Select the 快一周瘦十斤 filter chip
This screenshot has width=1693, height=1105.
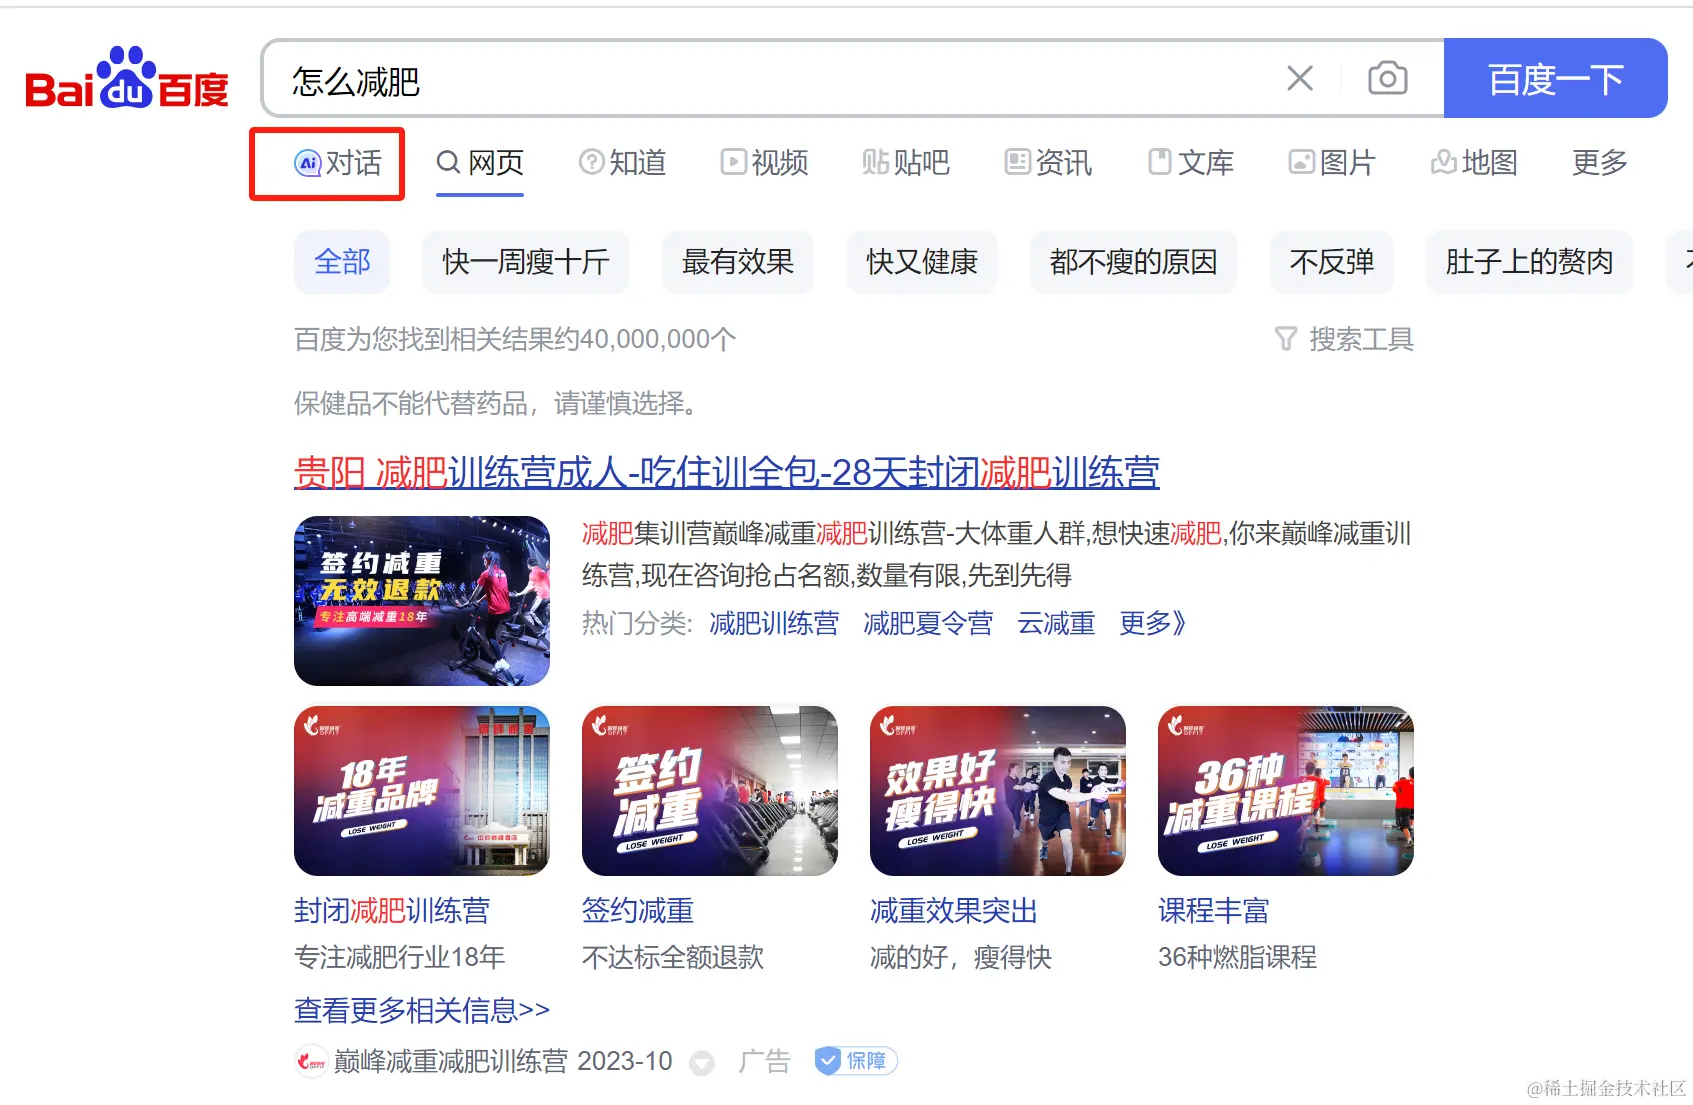coord(526,262)
